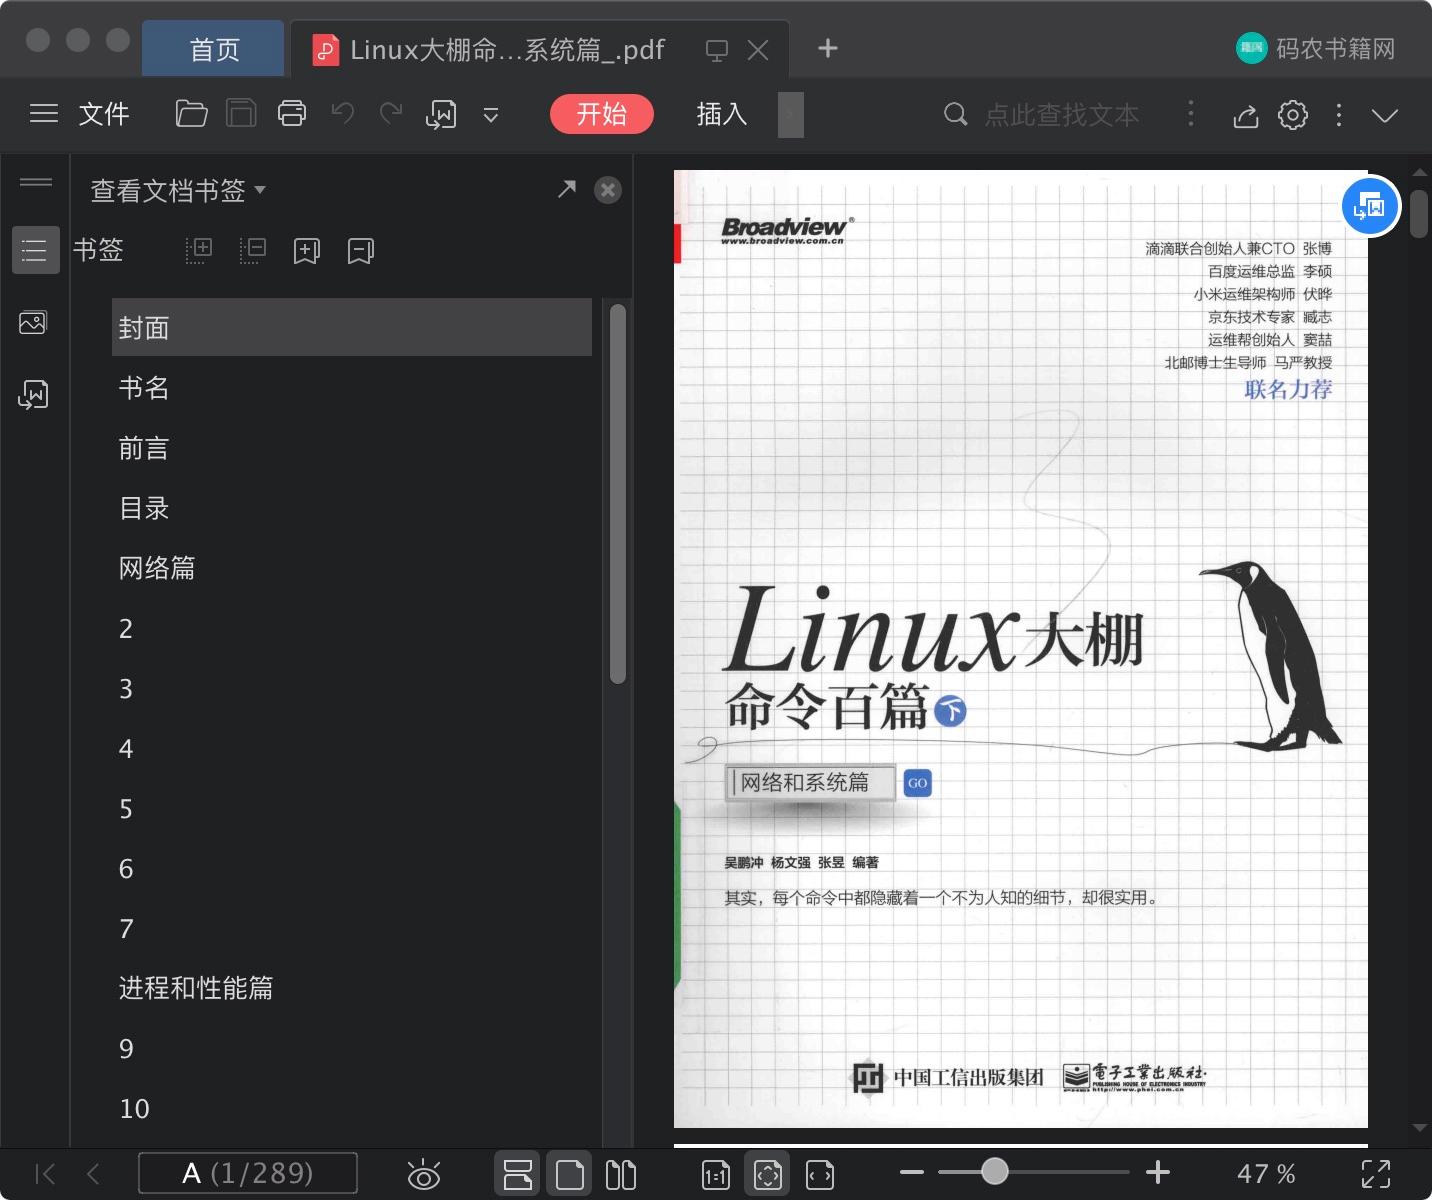The height and width of the screenshot is (1200, 1432).
Task: Click the page number field (1/289)
Action: (x=248, y=1173)
